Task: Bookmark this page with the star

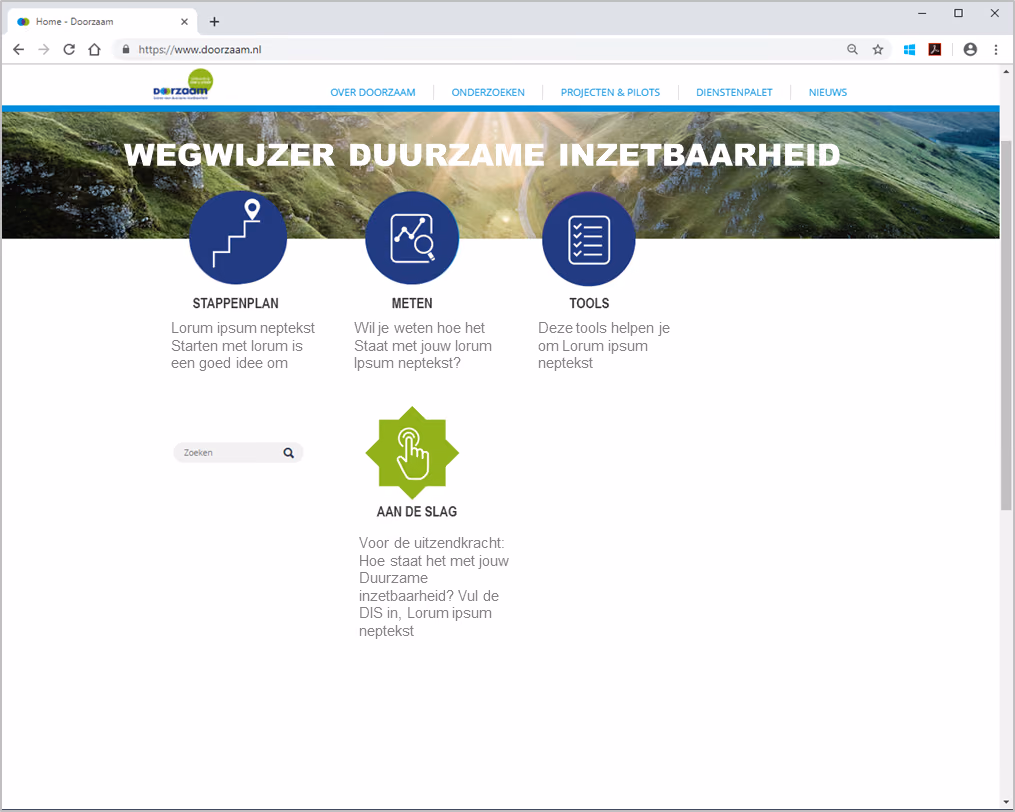Action: click(x=878, y=49)
